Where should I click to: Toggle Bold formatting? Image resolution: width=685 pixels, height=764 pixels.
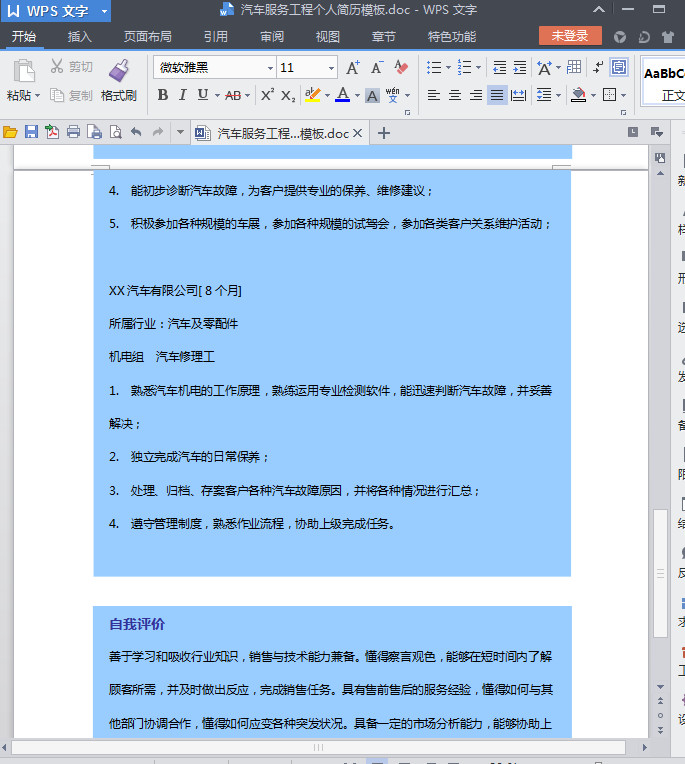(x=163, y=95)
